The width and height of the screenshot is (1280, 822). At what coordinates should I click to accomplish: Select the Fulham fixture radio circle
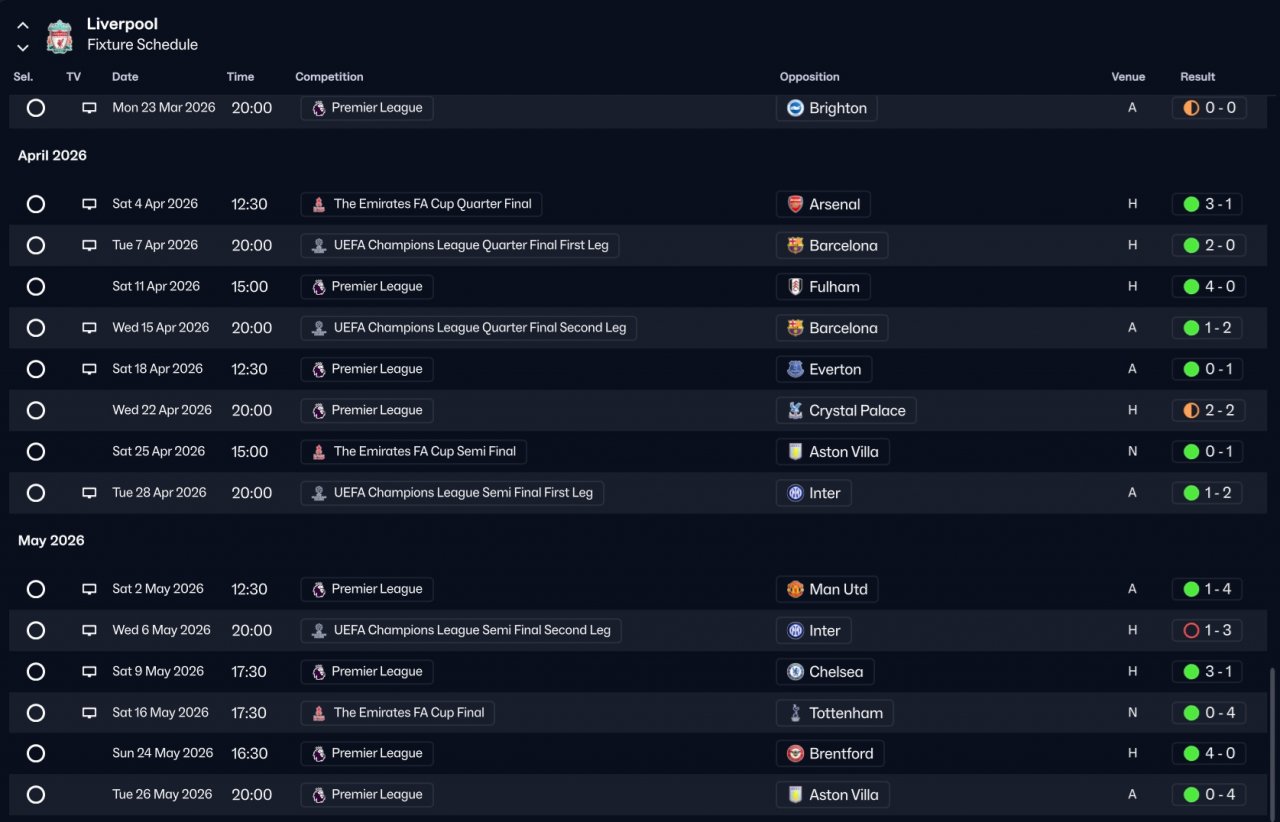(x=36, y=287)
